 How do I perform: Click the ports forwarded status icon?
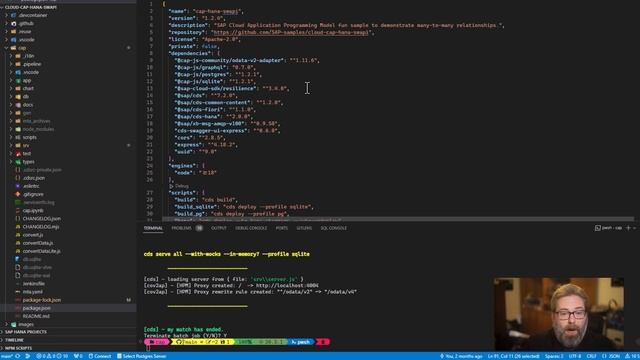(x=78, y=356)
